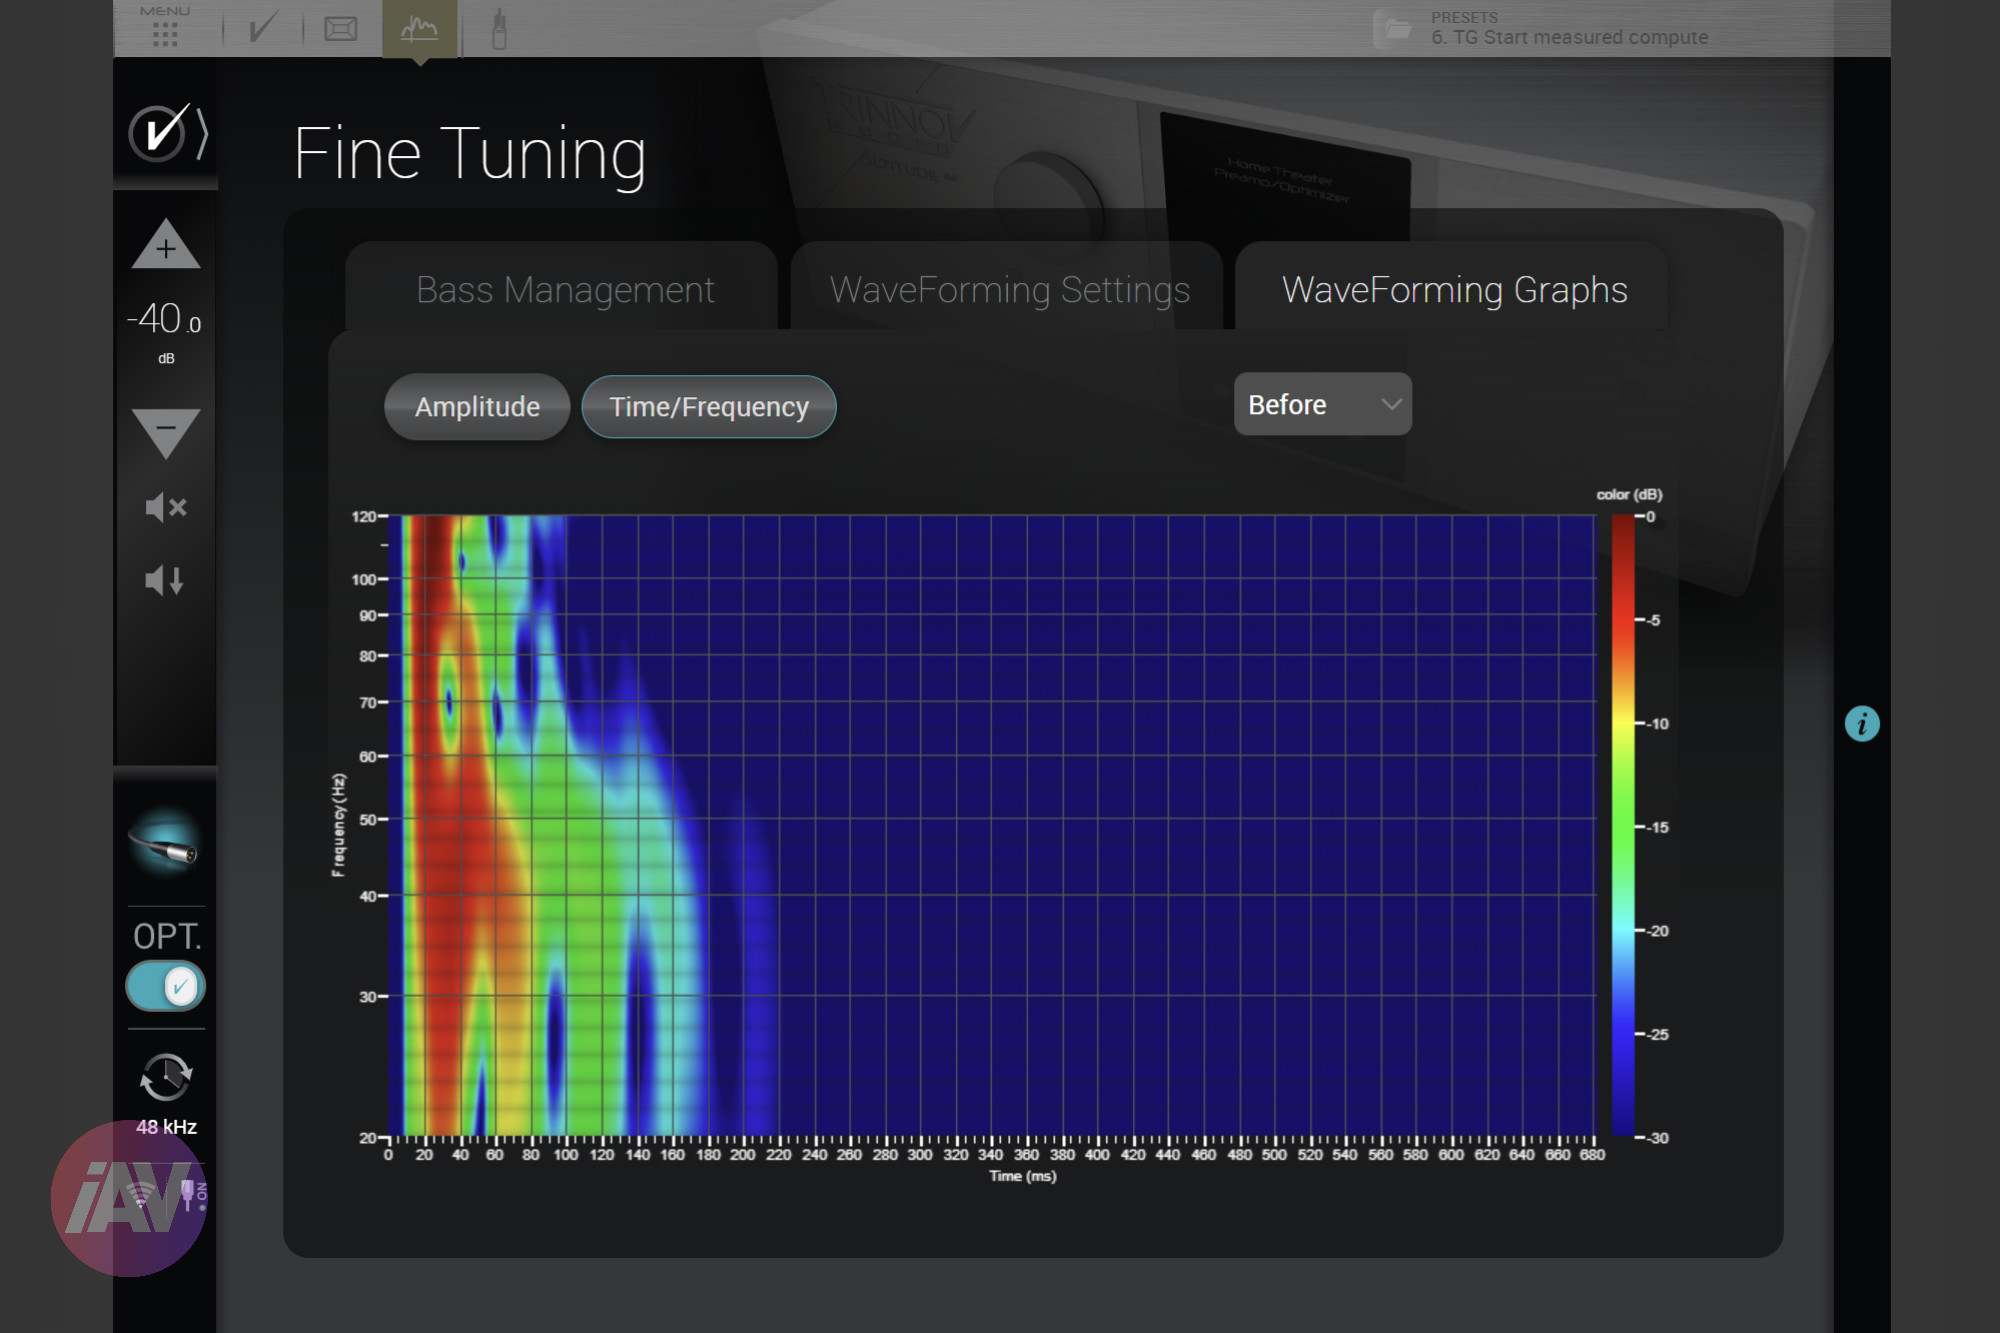Click the 48 kHz sample rate label
The image size is (2000, 1333).
166,1127
